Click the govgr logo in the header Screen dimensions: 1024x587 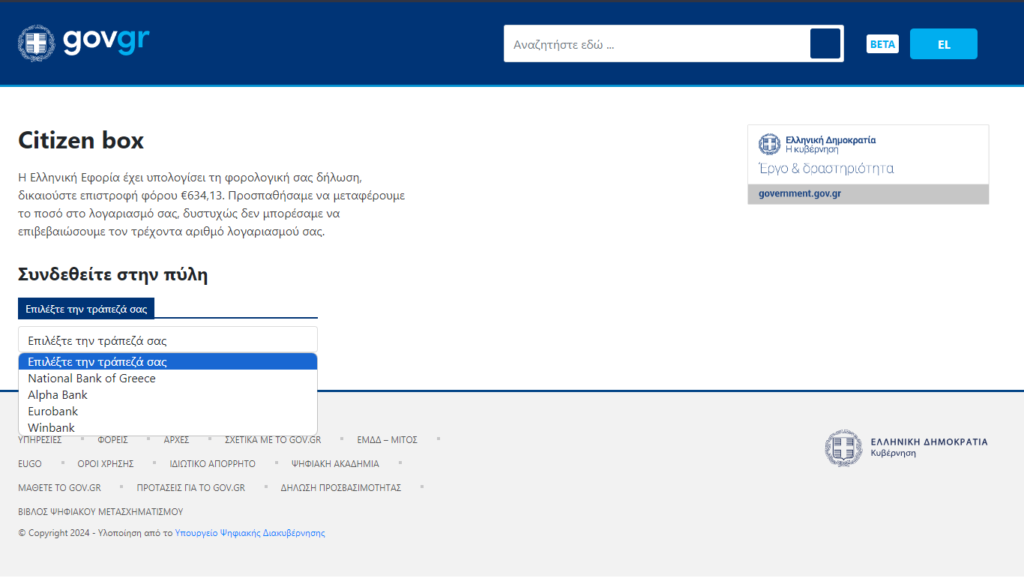pos(84,42)
